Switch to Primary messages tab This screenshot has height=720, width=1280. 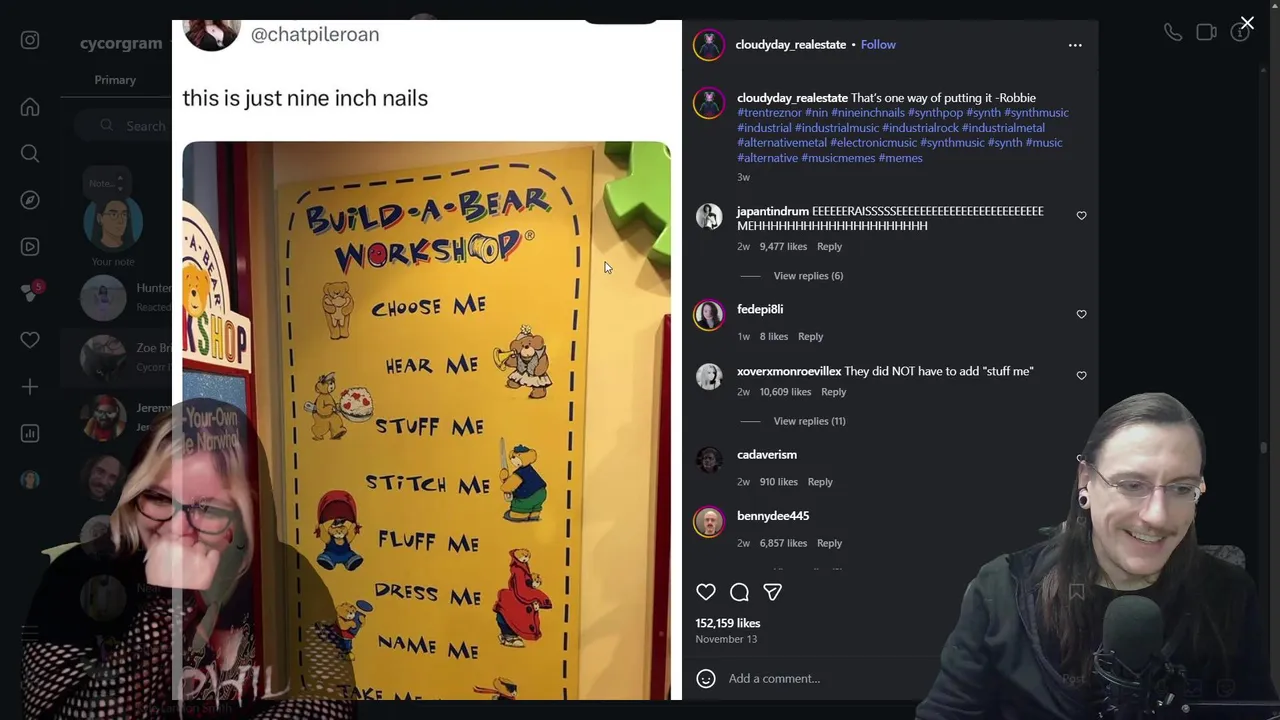(115, 80)
